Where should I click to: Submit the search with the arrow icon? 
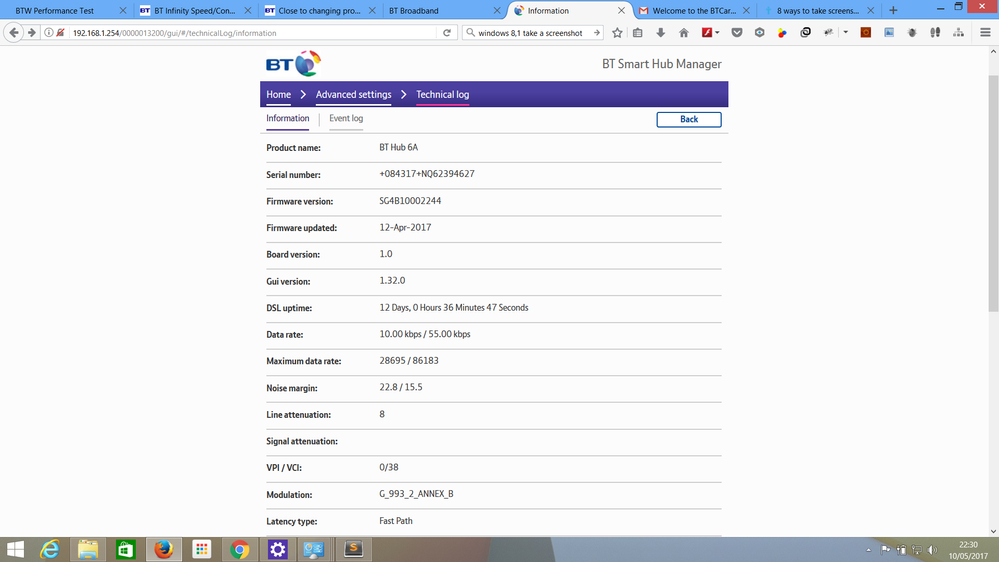pyautogui.click(x=597, y=32)
